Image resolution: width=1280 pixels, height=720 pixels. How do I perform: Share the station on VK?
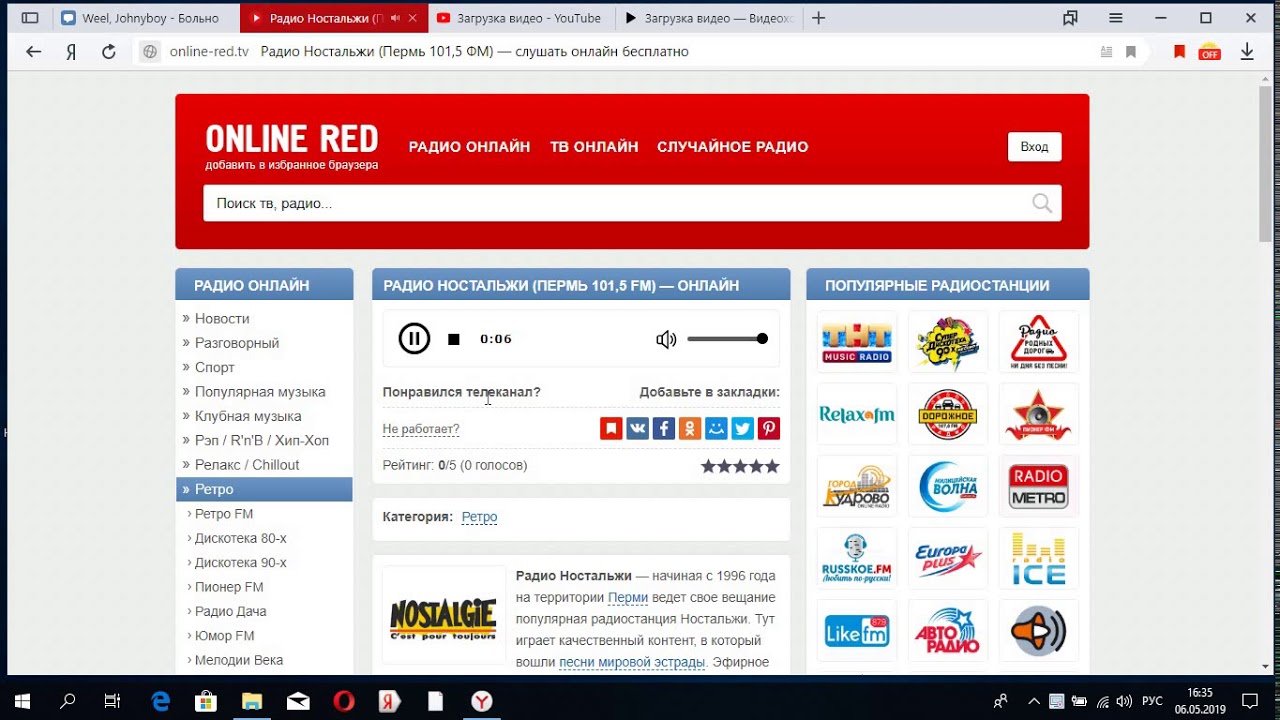[x=637, y=429]
